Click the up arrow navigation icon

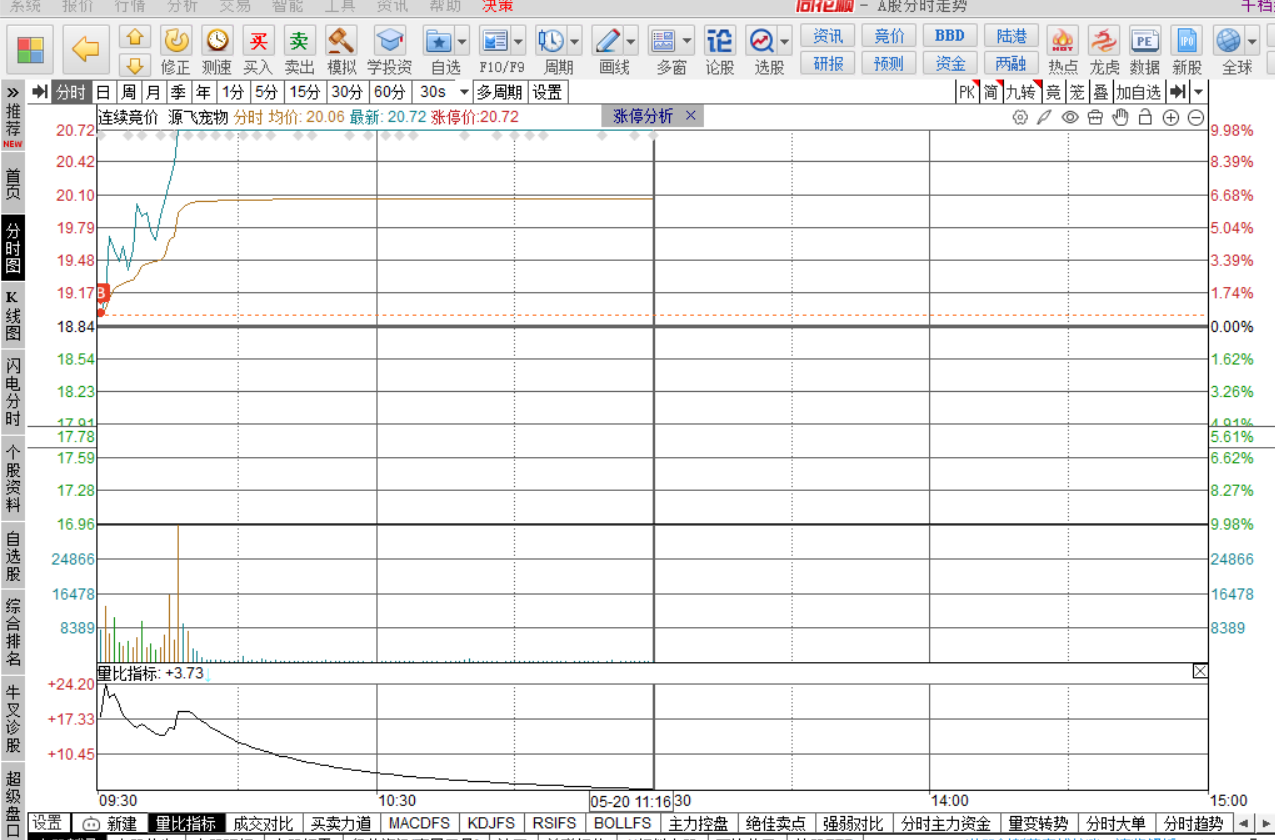(135, 37)
